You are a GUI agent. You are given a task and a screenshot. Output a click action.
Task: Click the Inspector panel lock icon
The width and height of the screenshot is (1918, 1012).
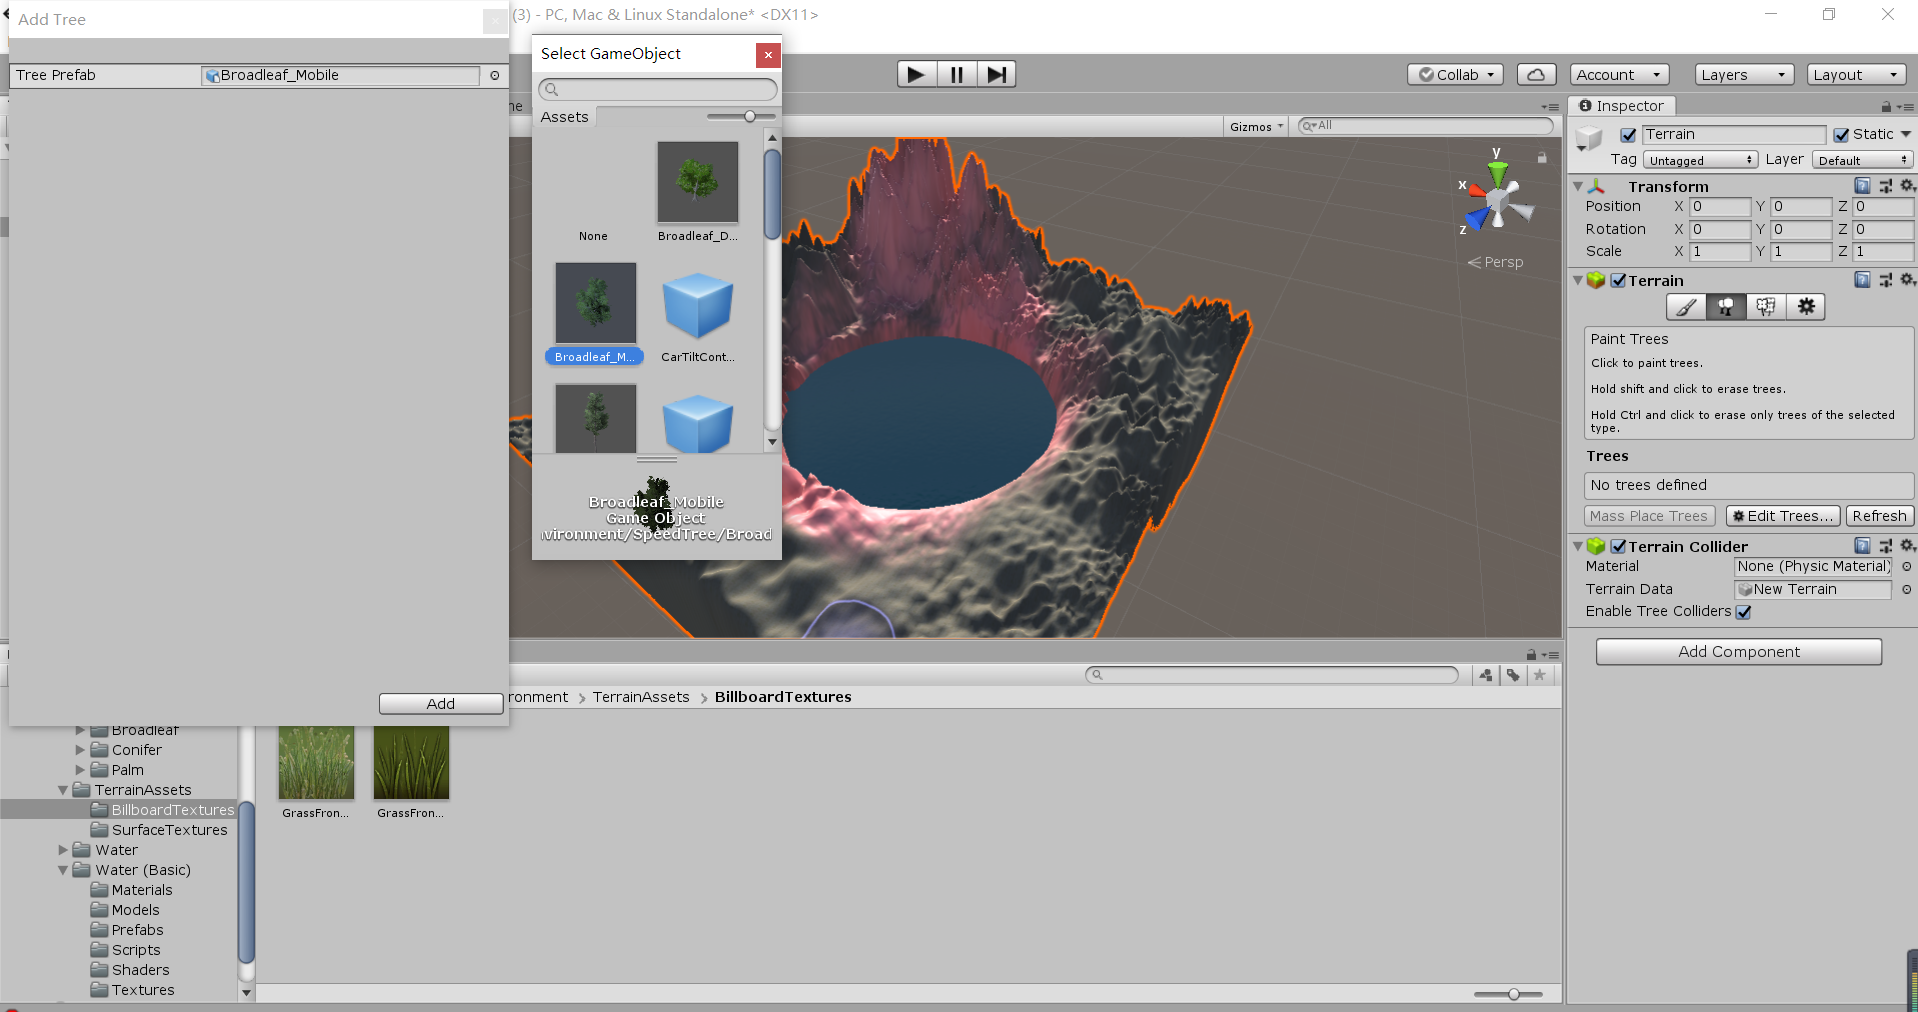1886,106
